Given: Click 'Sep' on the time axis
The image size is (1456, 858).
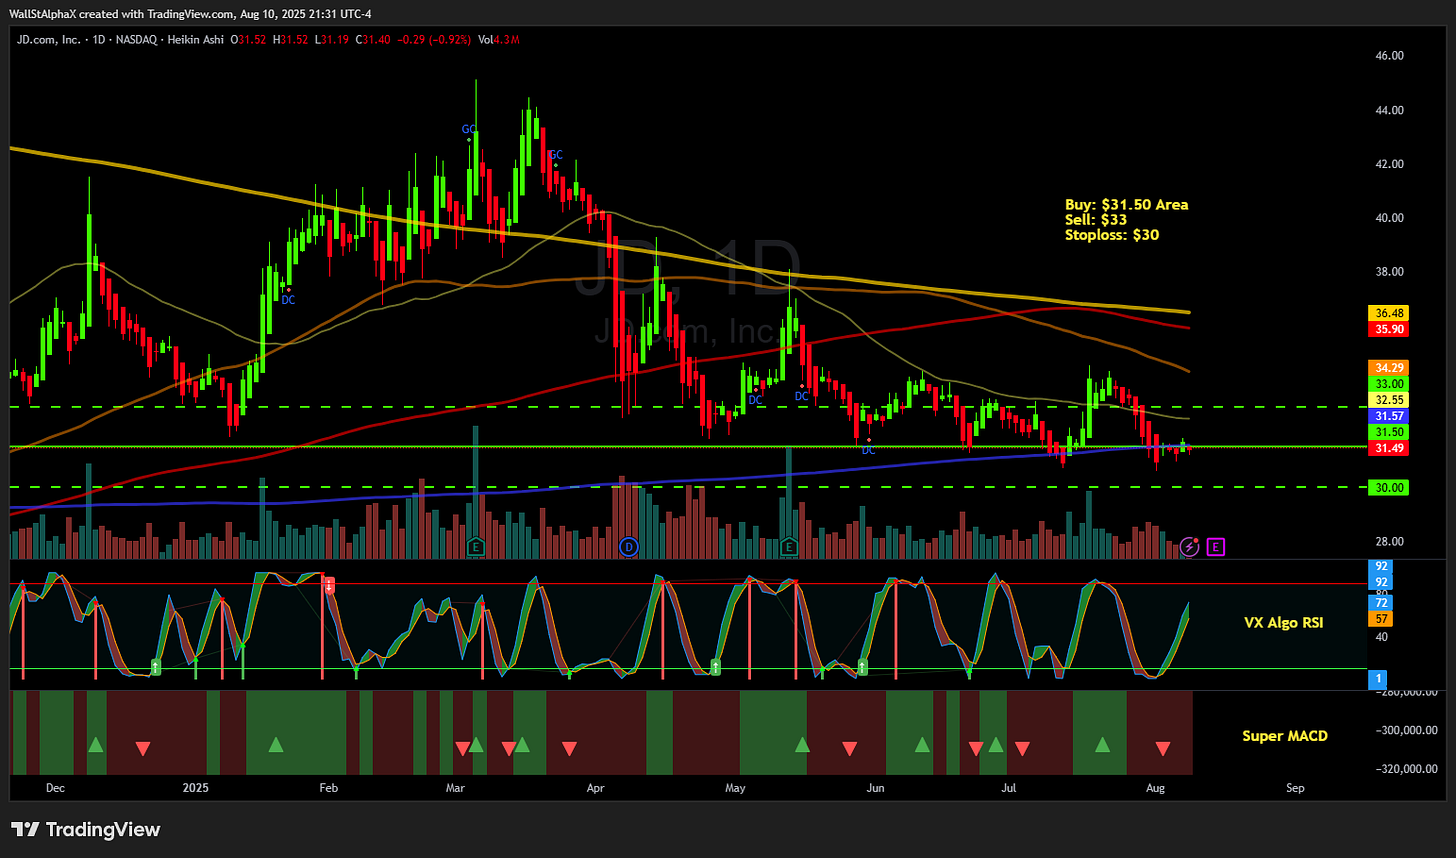Looking at the screenshot, I should [x=1295, y=788].
